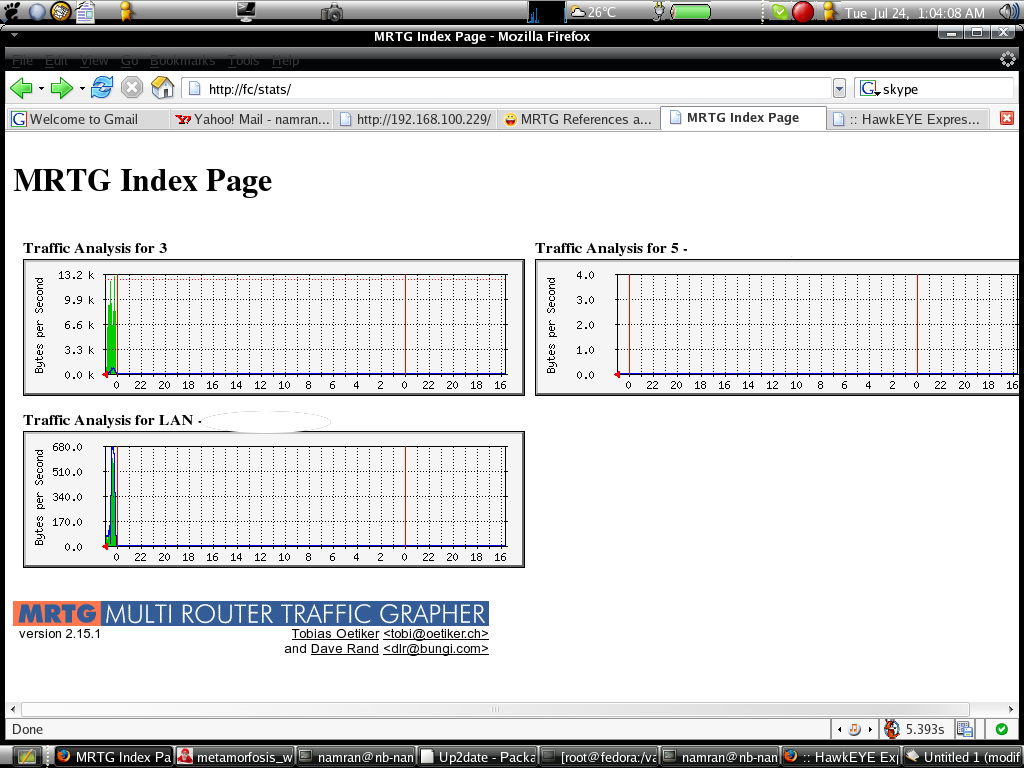This screenshot has width=1024, height=768.
Task: Reload the current page
Action: point(102,88)
